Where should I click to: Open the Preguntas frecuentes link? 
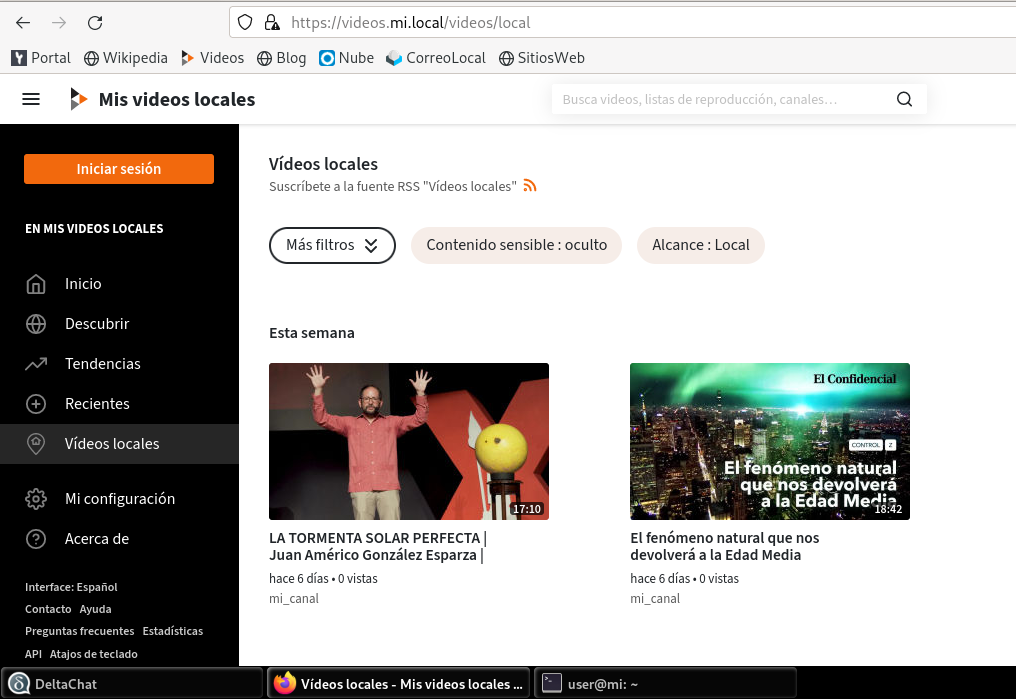80,631
